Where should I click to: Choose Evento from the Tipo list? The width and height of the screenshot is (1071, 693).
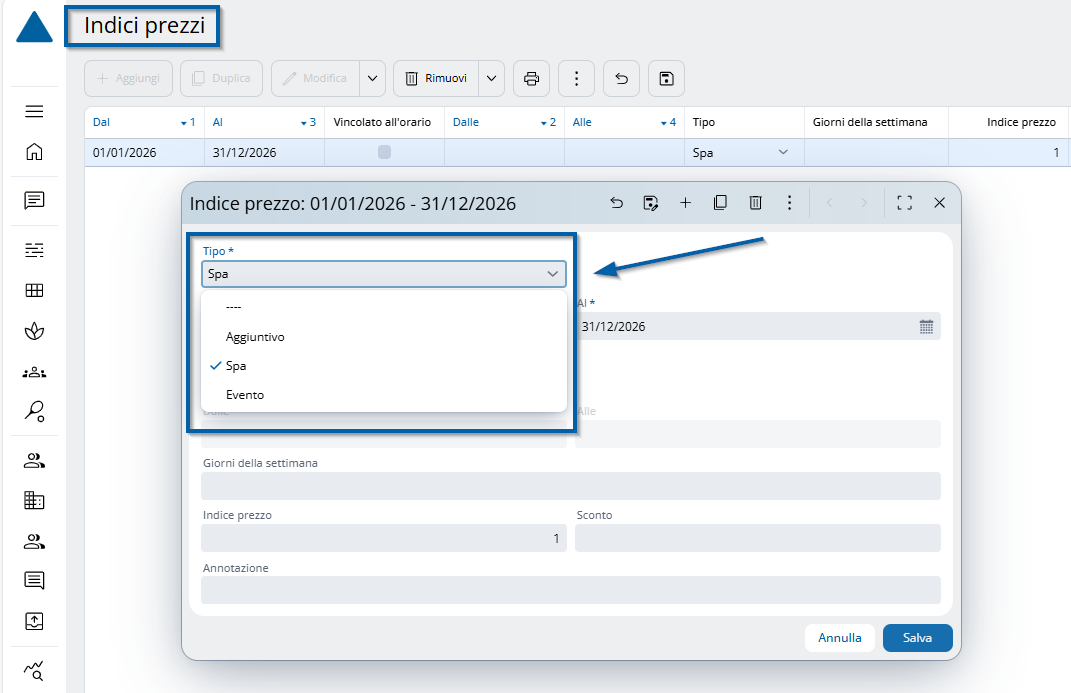[x=245, y=395]
